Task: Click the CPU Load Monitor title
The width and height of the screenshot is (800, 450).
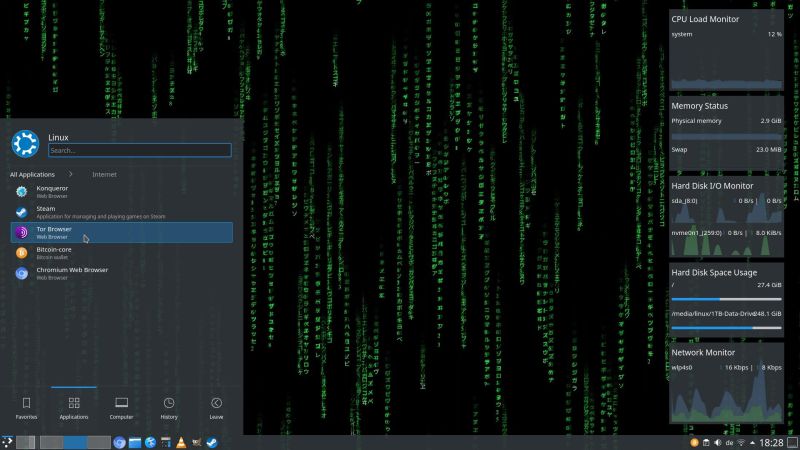Action: [705, 19]
